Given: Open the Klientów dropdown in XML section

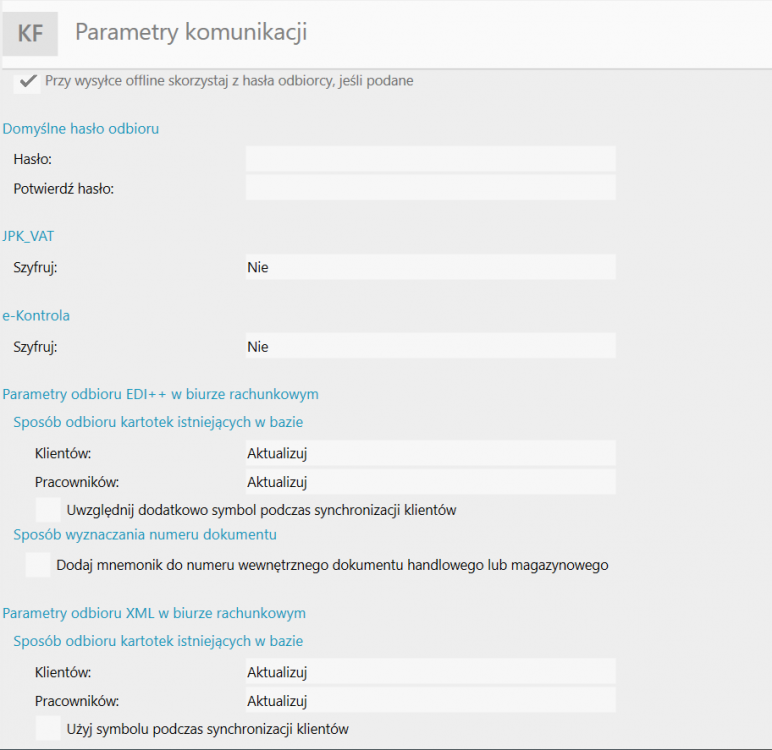Looking at the screenshot, I should (430, 672).
